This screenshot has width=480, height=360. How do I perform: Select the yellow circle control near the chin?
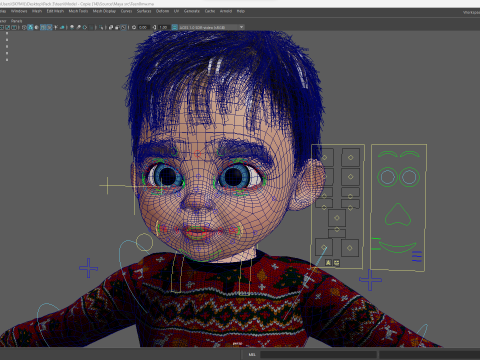[144, 242]
